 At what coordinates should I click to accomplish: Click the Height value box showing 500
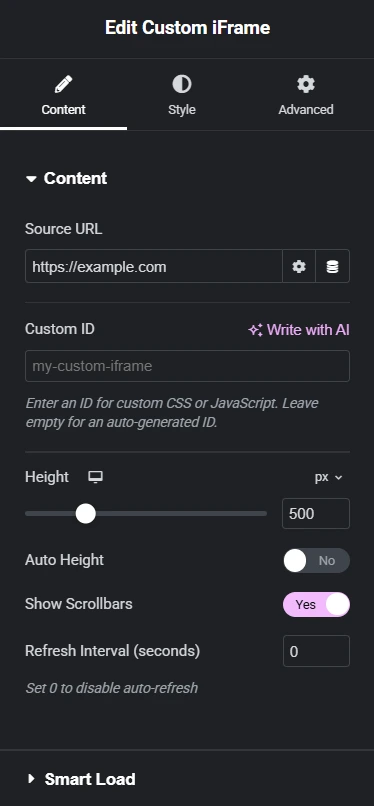316,514
